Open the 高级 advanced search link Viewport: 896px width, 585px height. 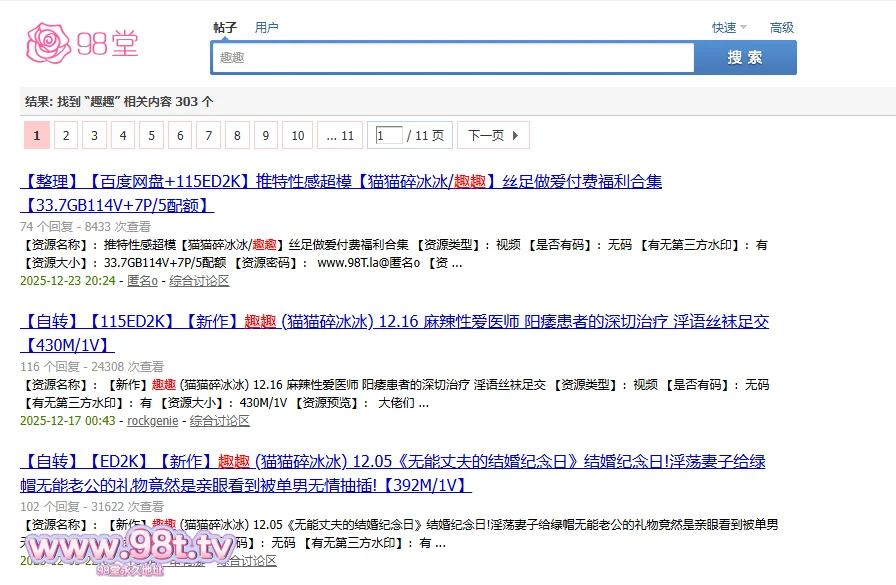point(781,28)
